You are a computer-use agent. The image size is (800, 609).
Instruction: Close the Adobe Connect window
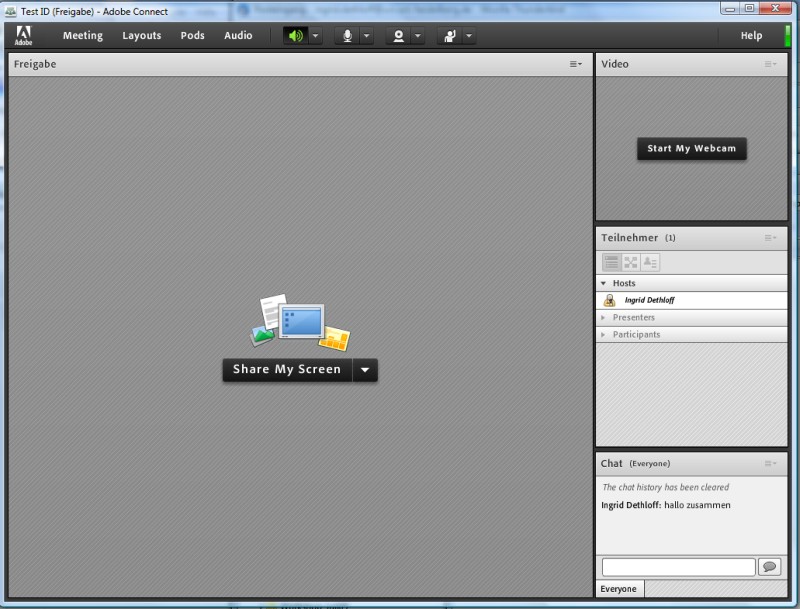pos(775,9)
